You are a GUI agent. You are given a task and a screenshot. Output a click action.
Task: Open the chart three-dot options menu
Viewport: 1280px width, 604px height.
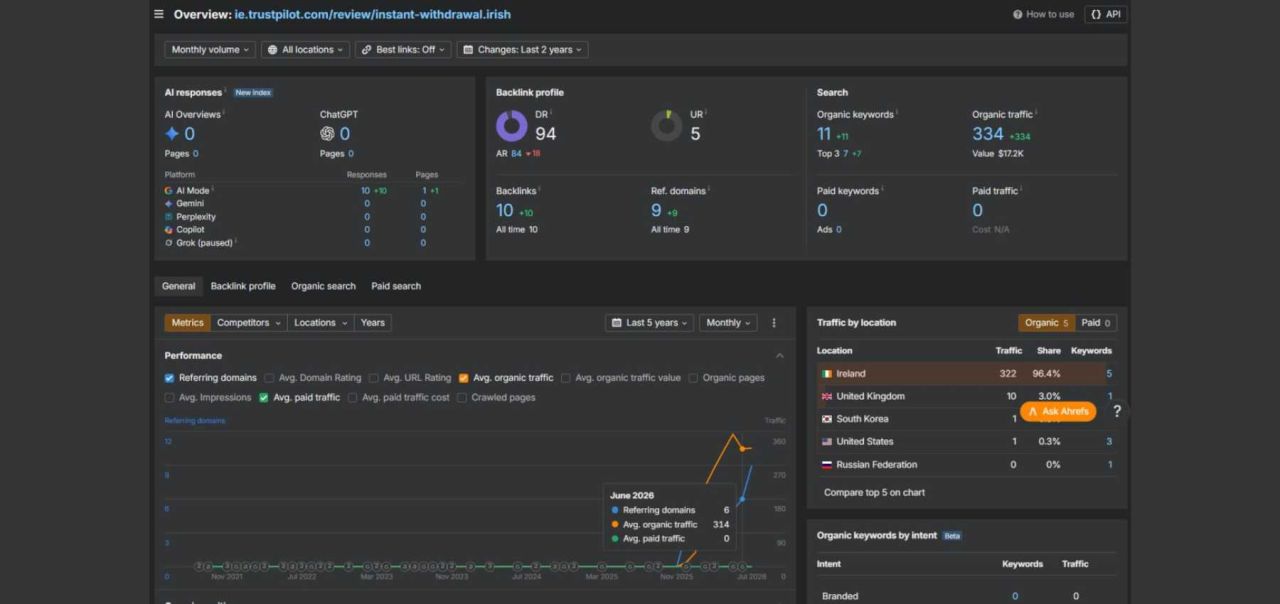tap(773, 323)
